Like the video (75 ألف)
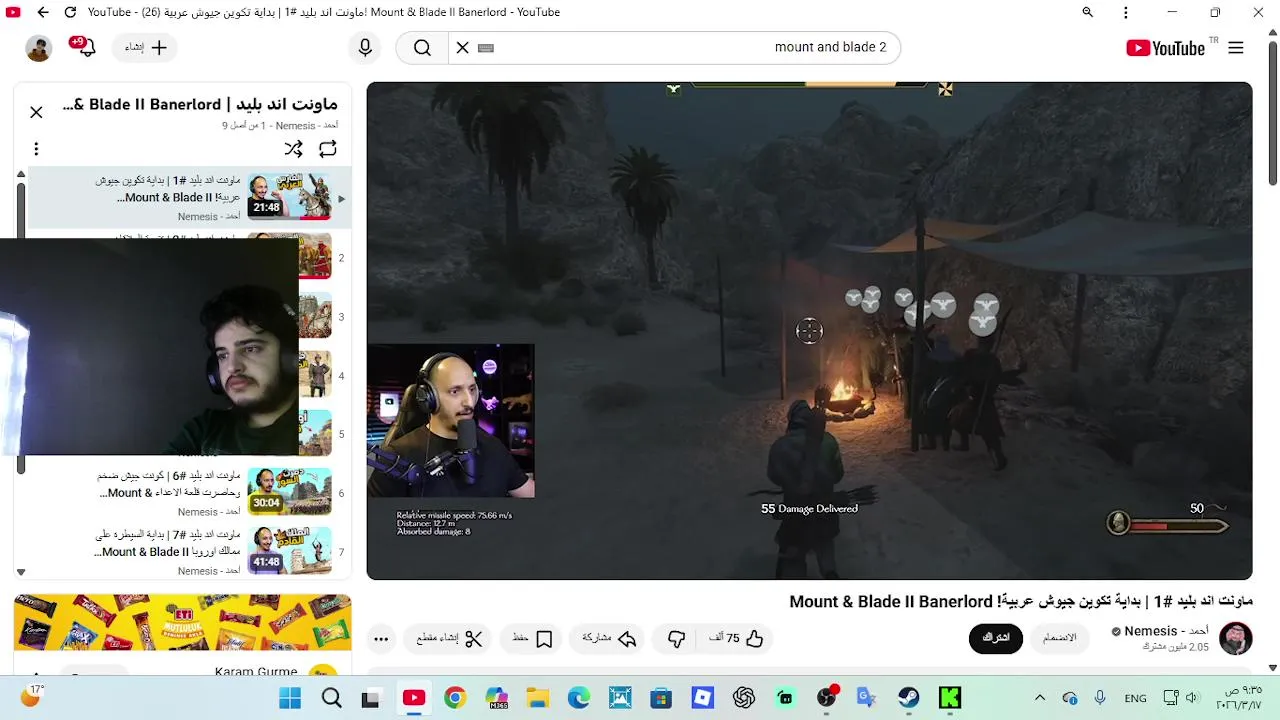This screenshot has height=720, width=1280. pos(737,638)
